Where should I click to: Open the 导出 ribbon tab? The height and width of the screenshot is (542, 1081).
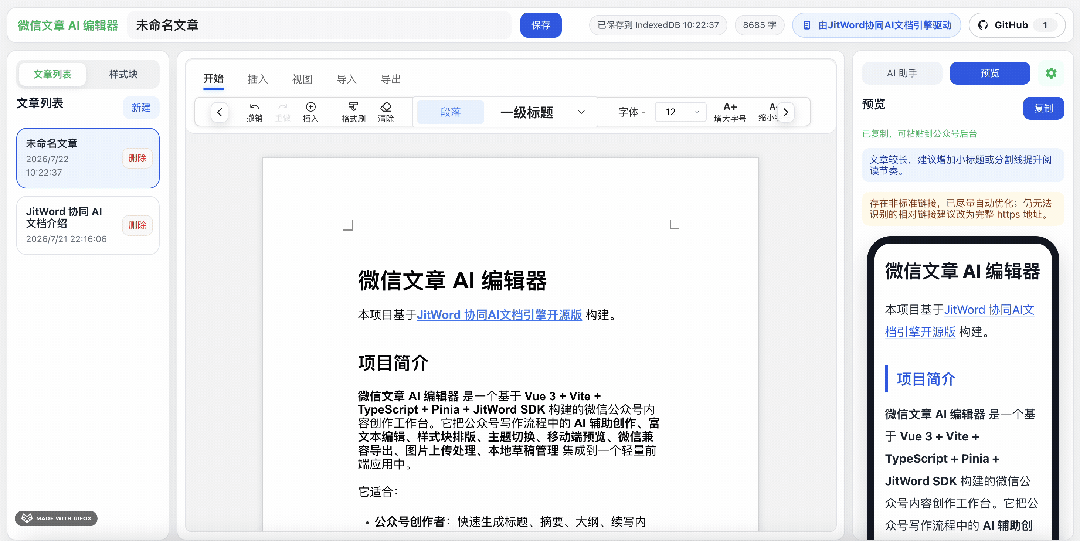click(391, 79)
